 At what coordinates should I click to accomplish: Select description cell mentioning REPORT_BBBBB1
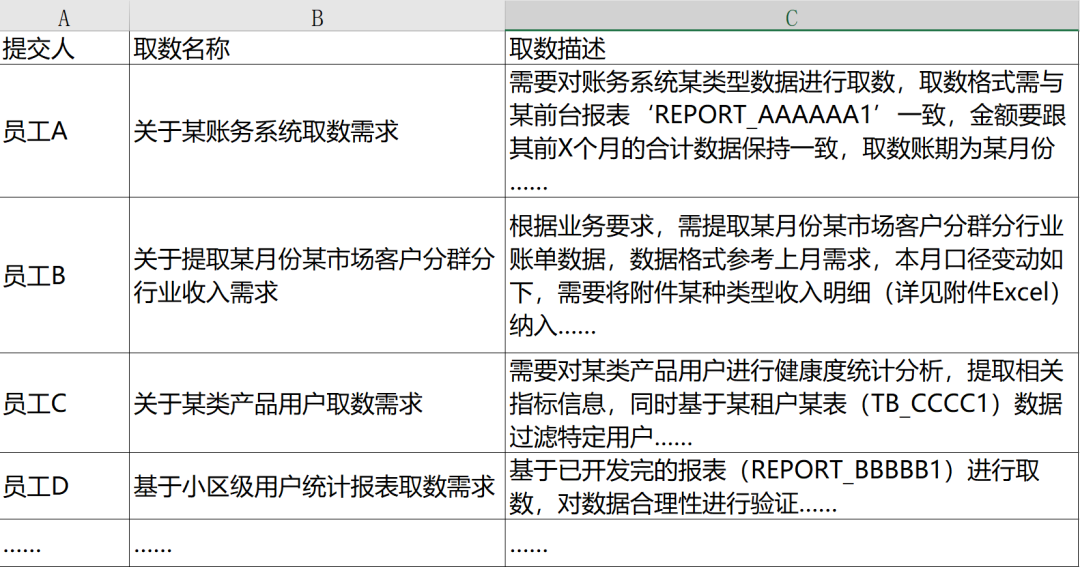click(791, 486)
